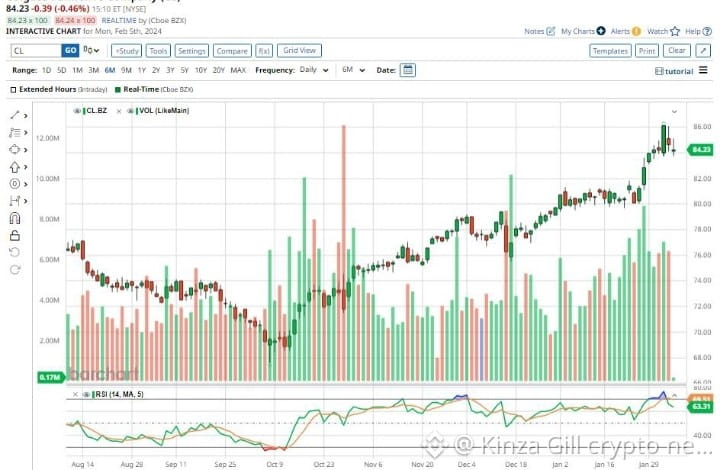Open the Date calendar picker icon
720x470 pixels.
pos(408,70)
